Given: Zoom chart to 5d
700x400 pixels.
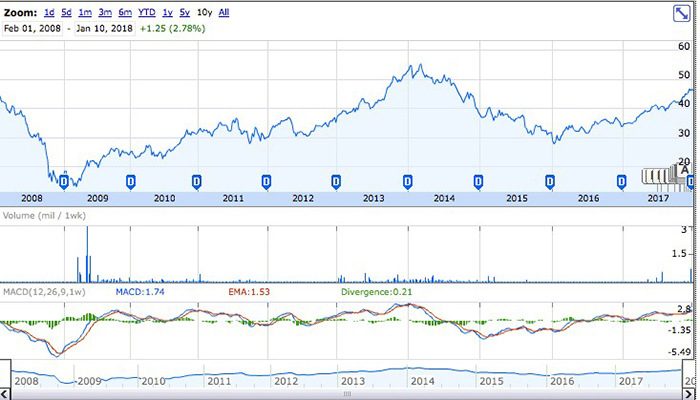Looking at the screenshot, I should point(66,12).
